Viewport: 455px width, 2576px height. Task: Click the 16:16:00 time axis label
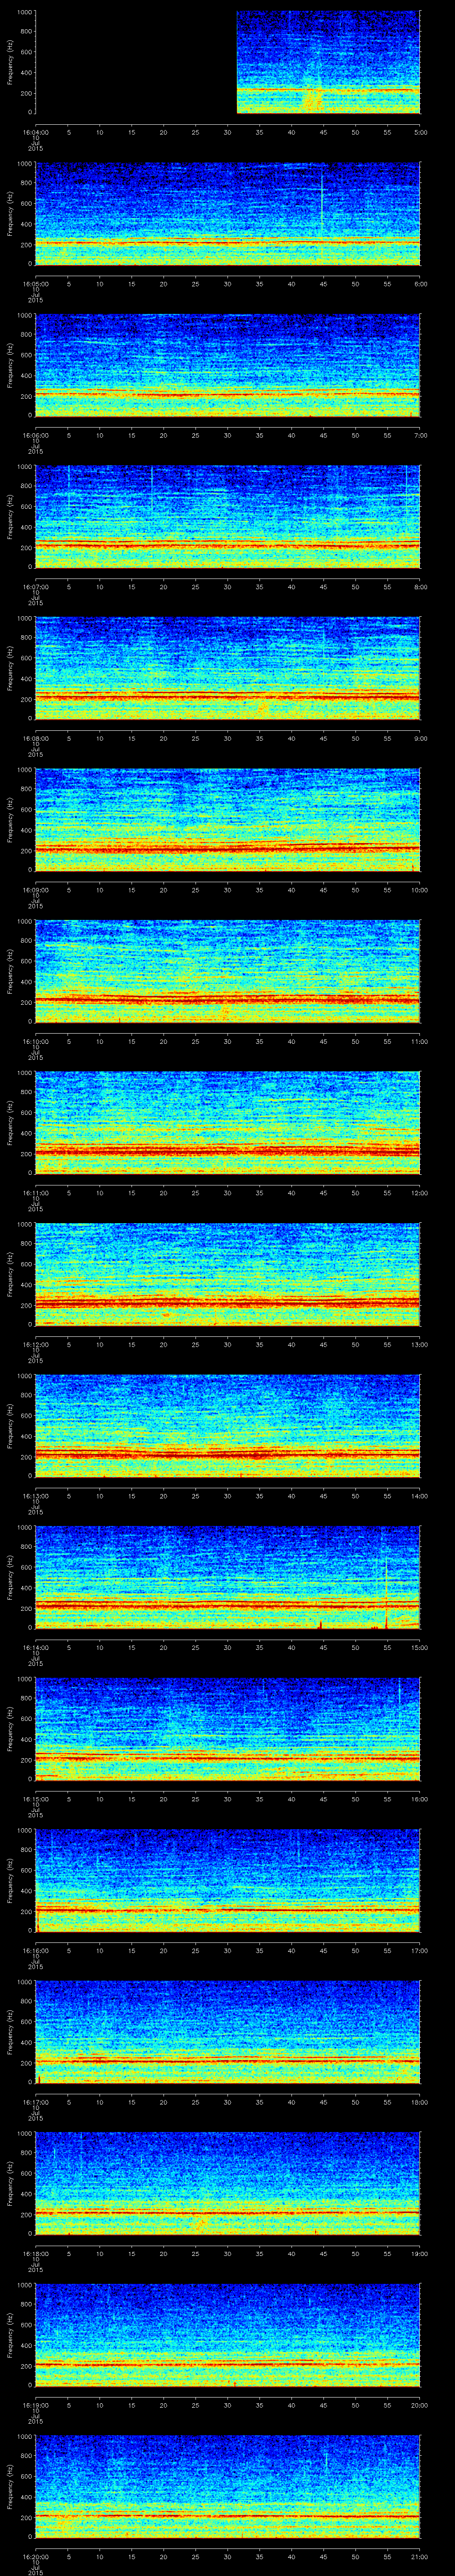[35, 1950]
